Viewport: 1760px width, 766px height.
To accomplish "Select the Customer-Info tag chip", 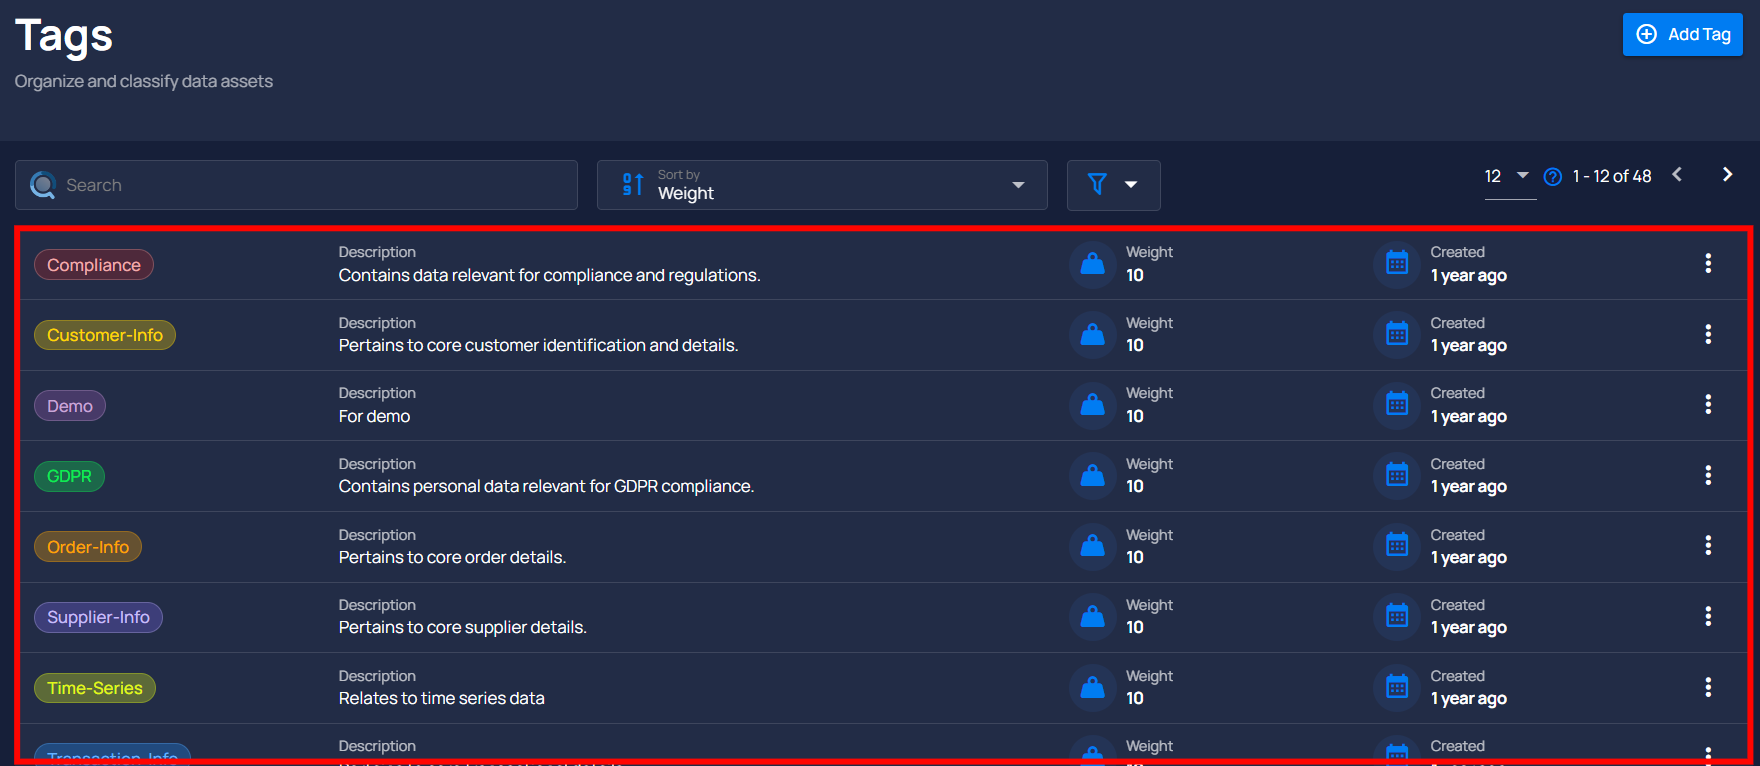I will coord(105,335).
